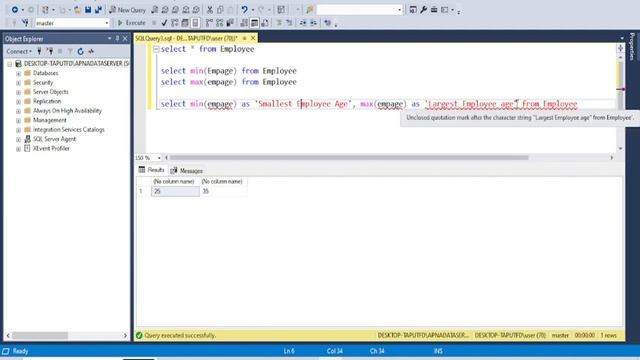Click the navigate Back arrow in toolbar
The image size is (640, 360).
pos(15,9)
